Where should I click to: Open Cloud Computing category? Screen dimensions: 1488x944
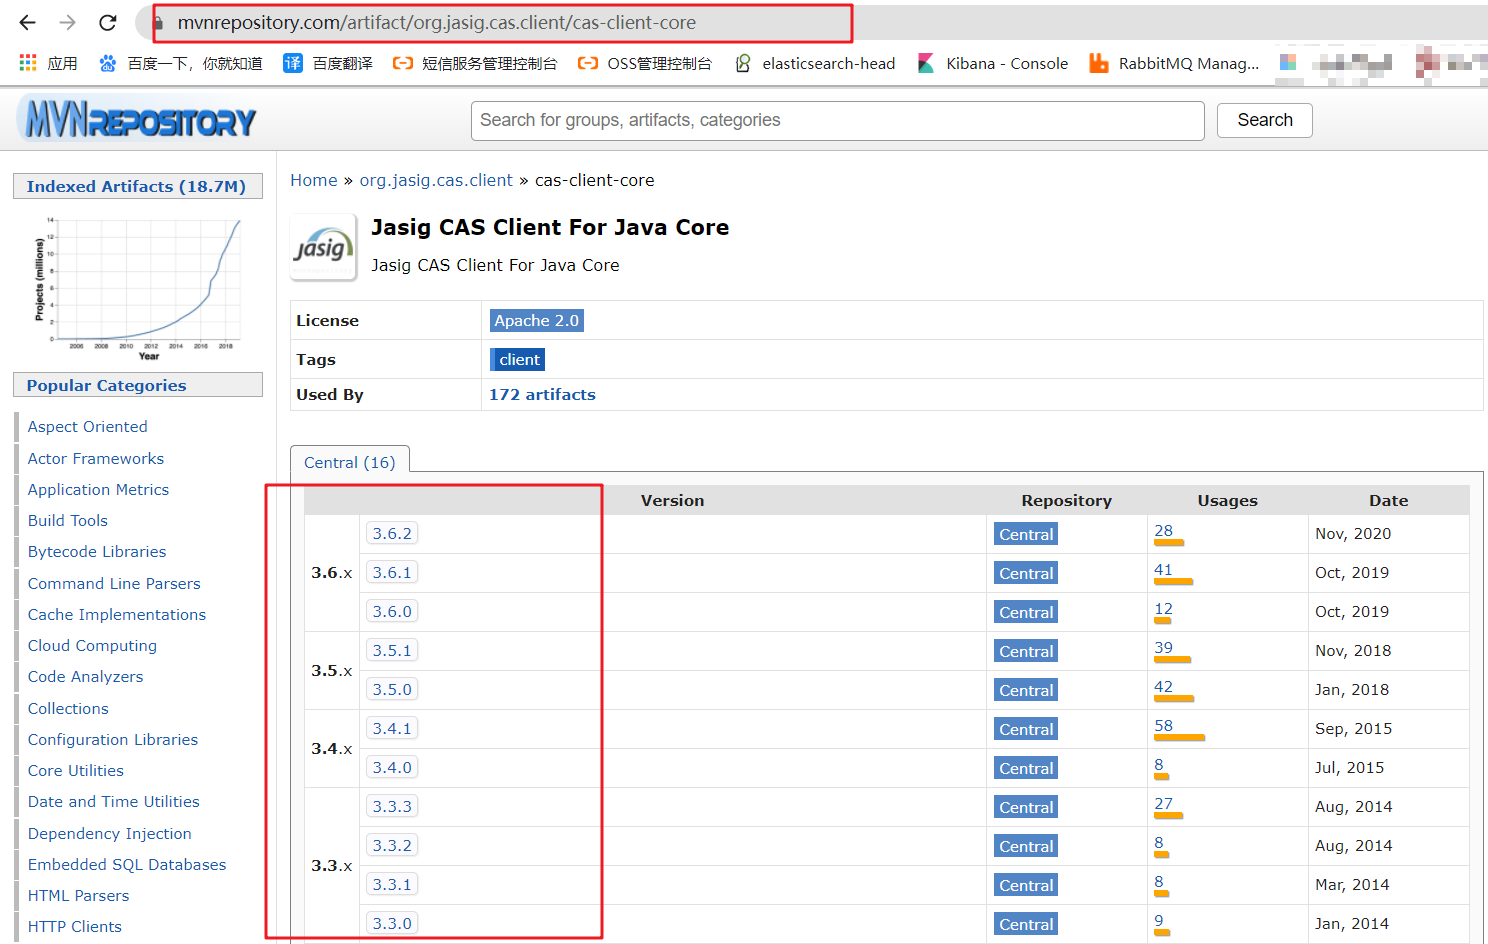pyautogui.click(x=93, y=645)
